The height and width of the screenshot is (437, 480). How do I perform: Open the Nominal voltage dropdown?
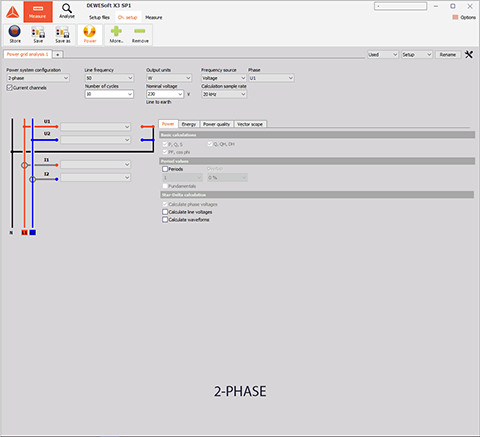(165, 94)
